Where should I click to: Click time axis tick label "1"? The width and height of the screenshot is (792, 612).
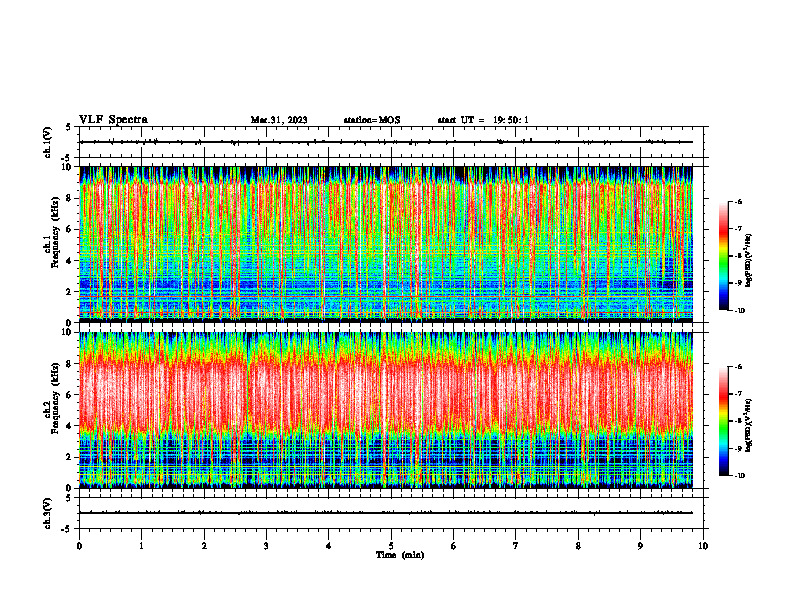pos(141,546)
